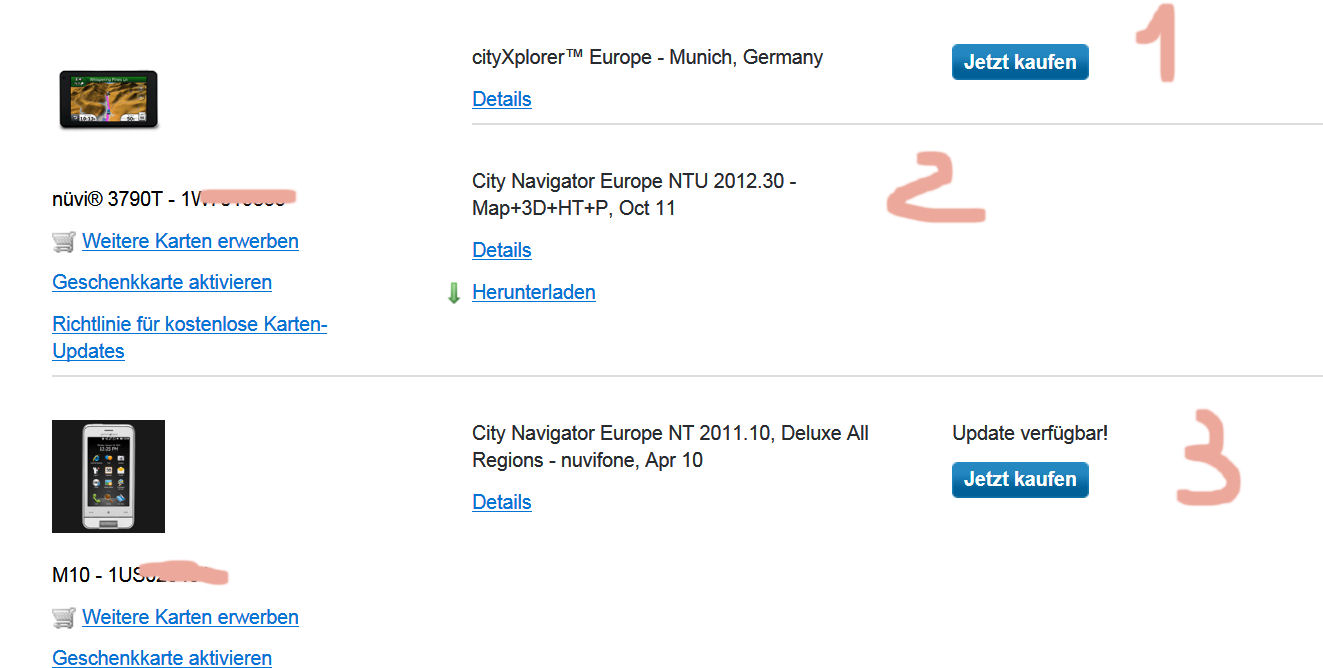The width and height of the screenshot is (1323, 668).
Task: Buy the cityXplorer Europe Munich map
Action: point(1020,62)
